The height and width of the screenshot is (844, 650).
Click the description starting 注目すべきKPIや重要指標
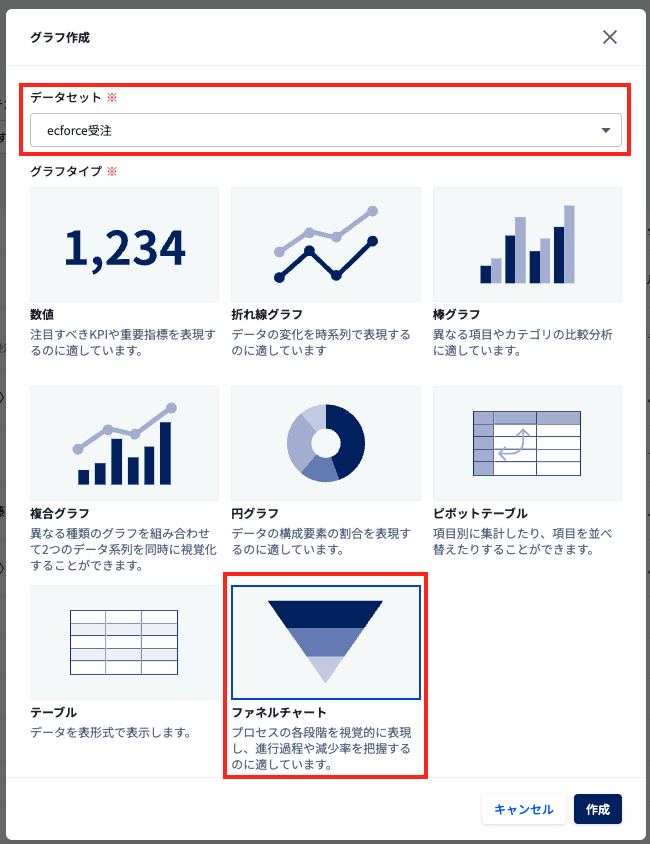pos(123,343)
